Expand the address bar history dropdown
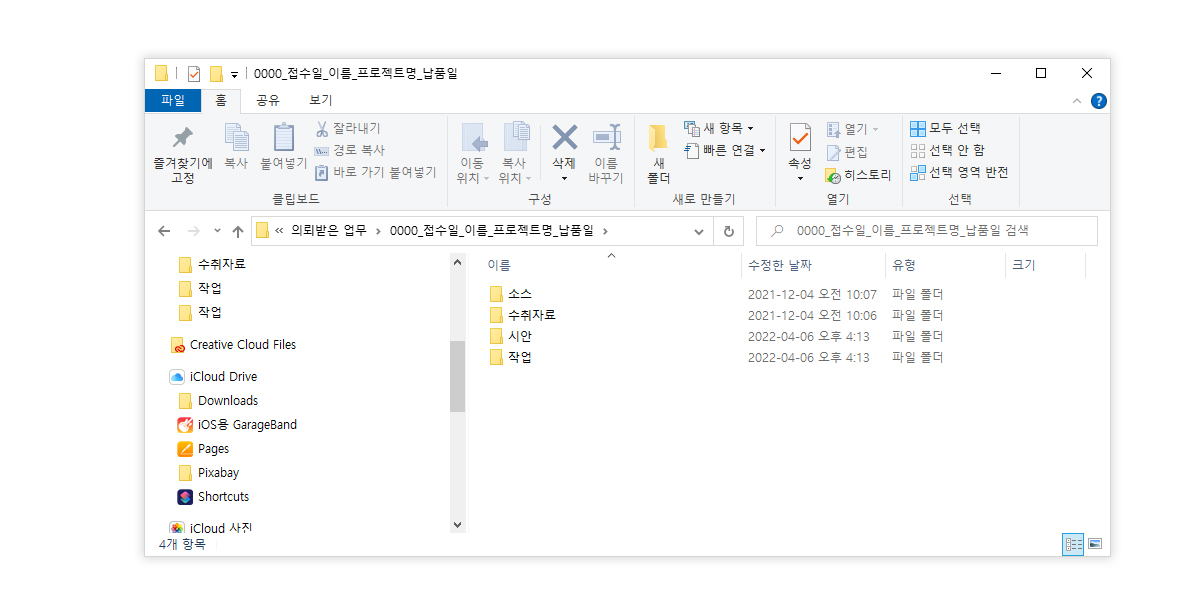 (699, 230)
